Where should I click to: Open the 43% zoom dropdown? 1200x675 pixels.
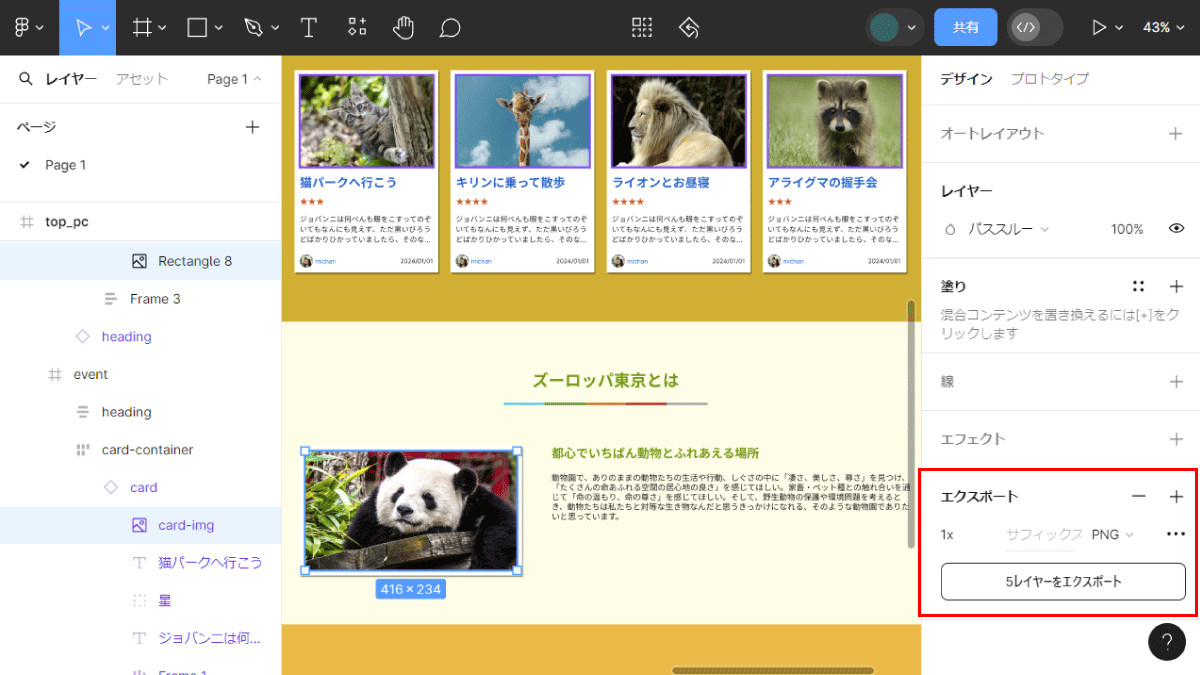click(x=1164, y=27)
